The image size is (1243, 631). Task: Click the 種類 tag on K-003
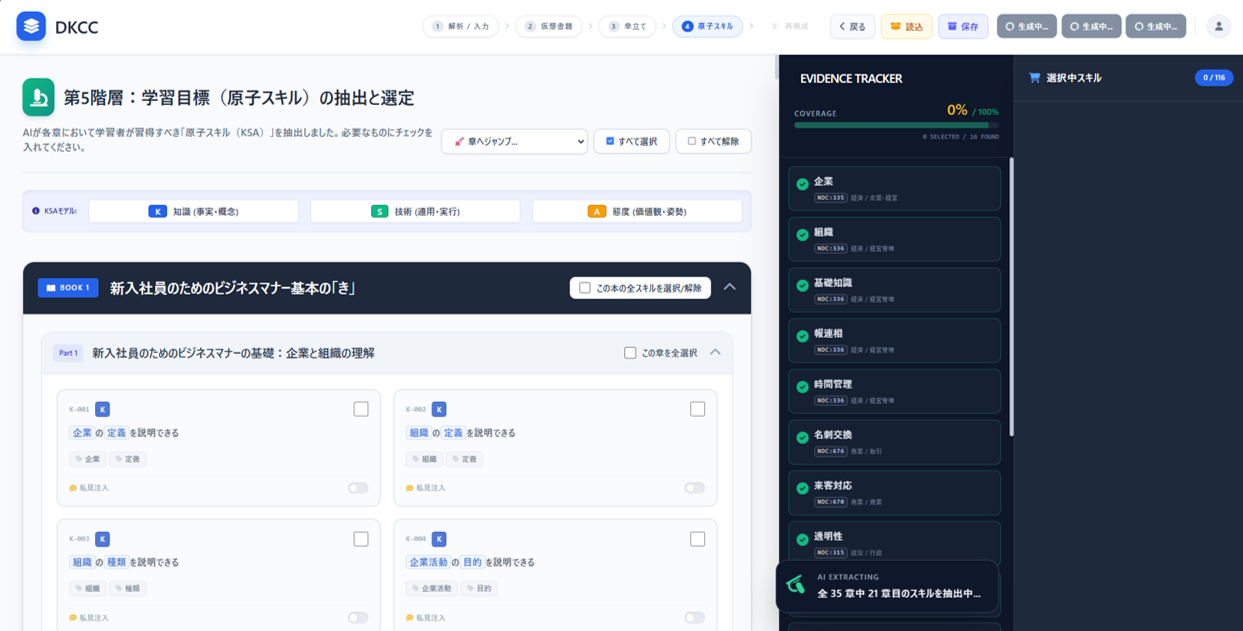click(128, 589)
